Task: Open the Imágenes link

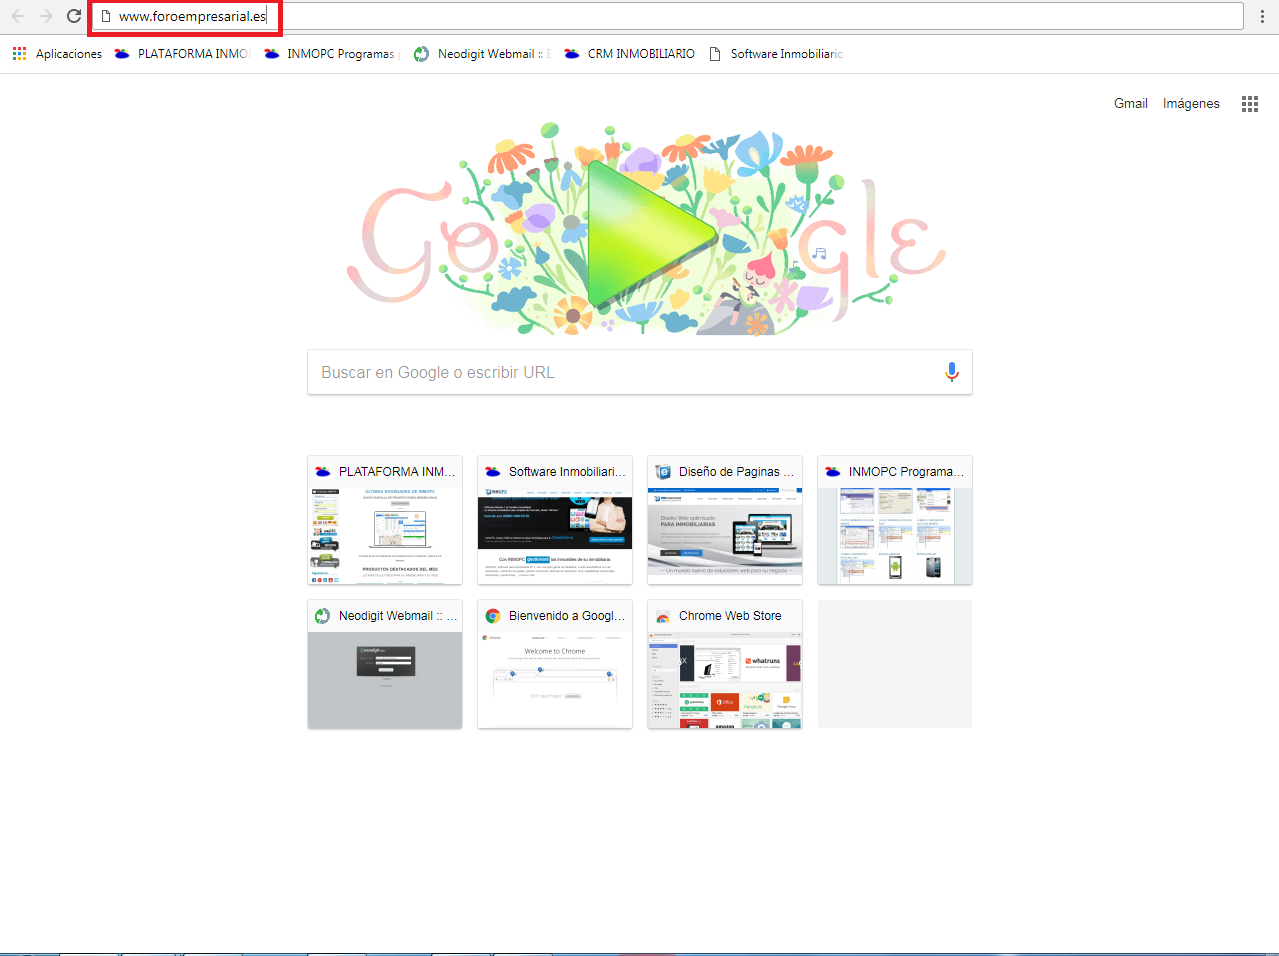Action: pos(1191,103)
